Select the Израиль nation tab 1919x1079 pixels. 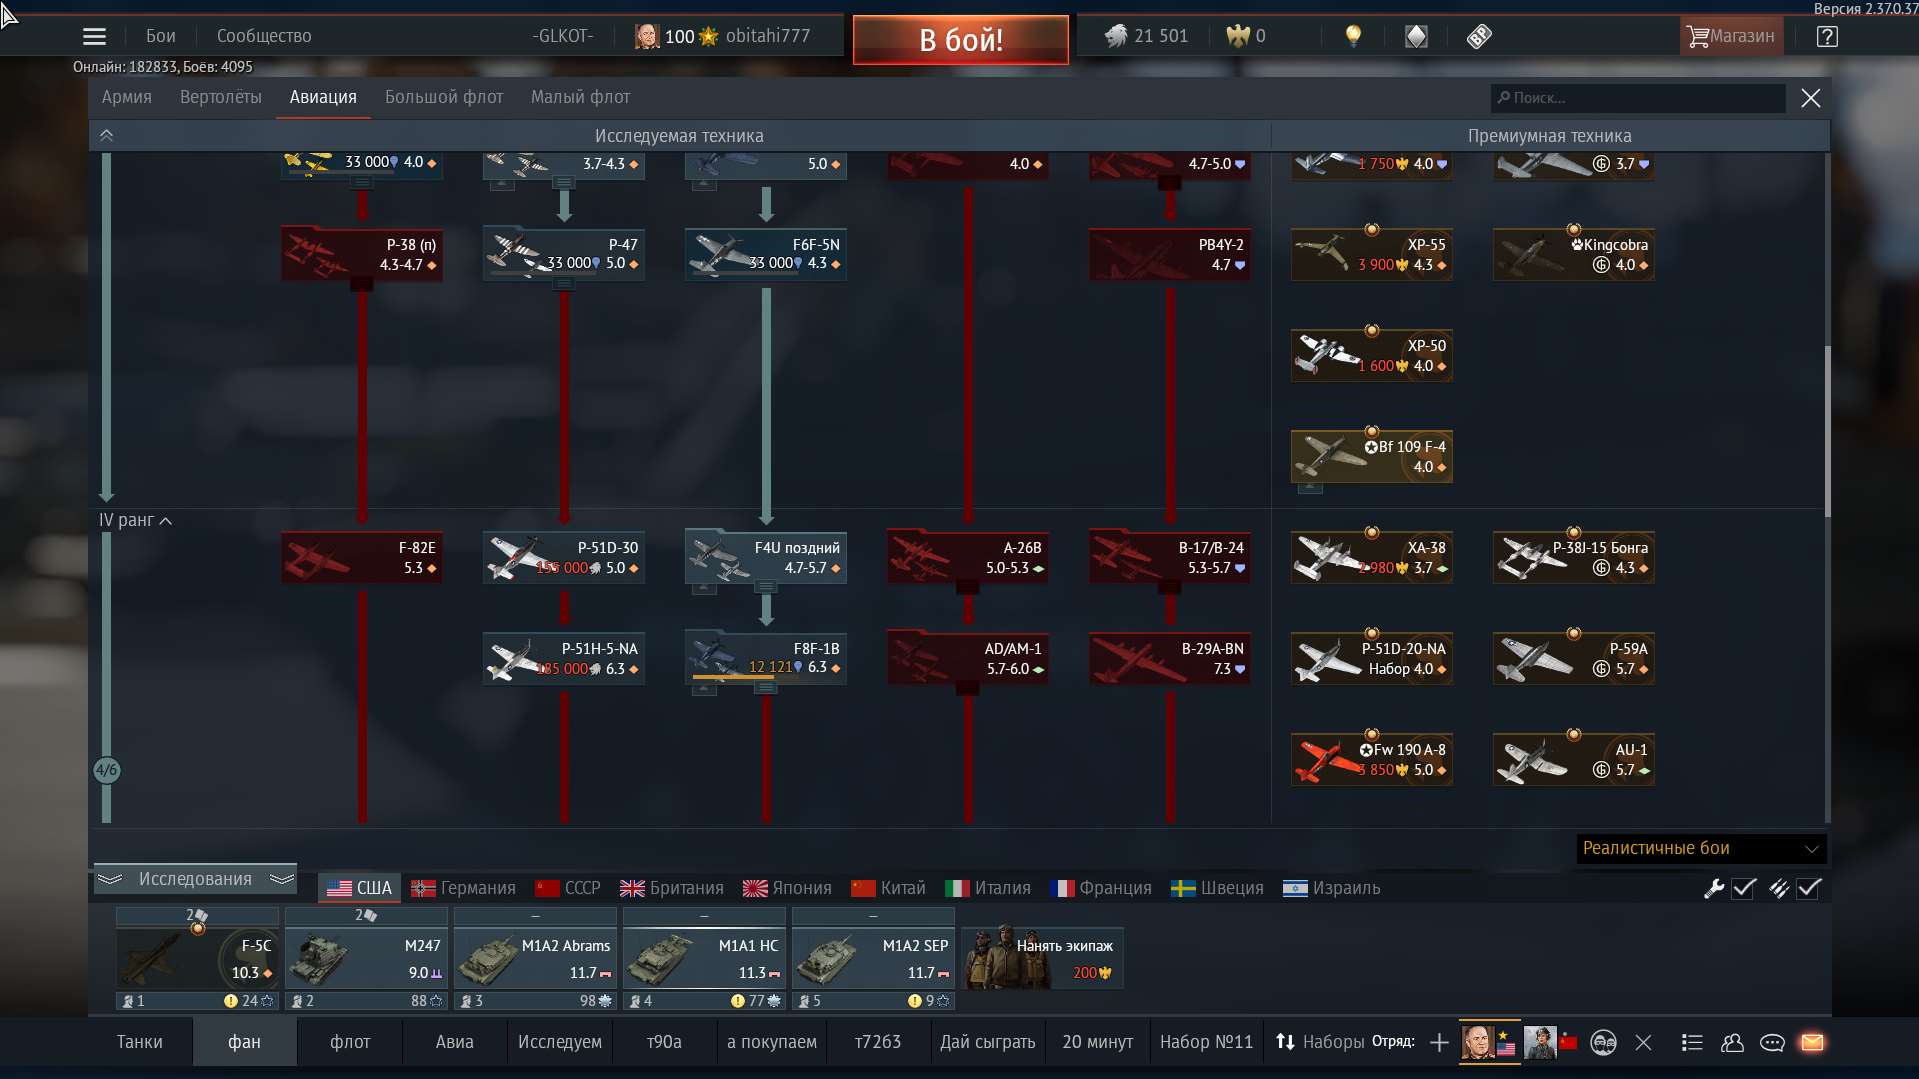pos(1332,888)
